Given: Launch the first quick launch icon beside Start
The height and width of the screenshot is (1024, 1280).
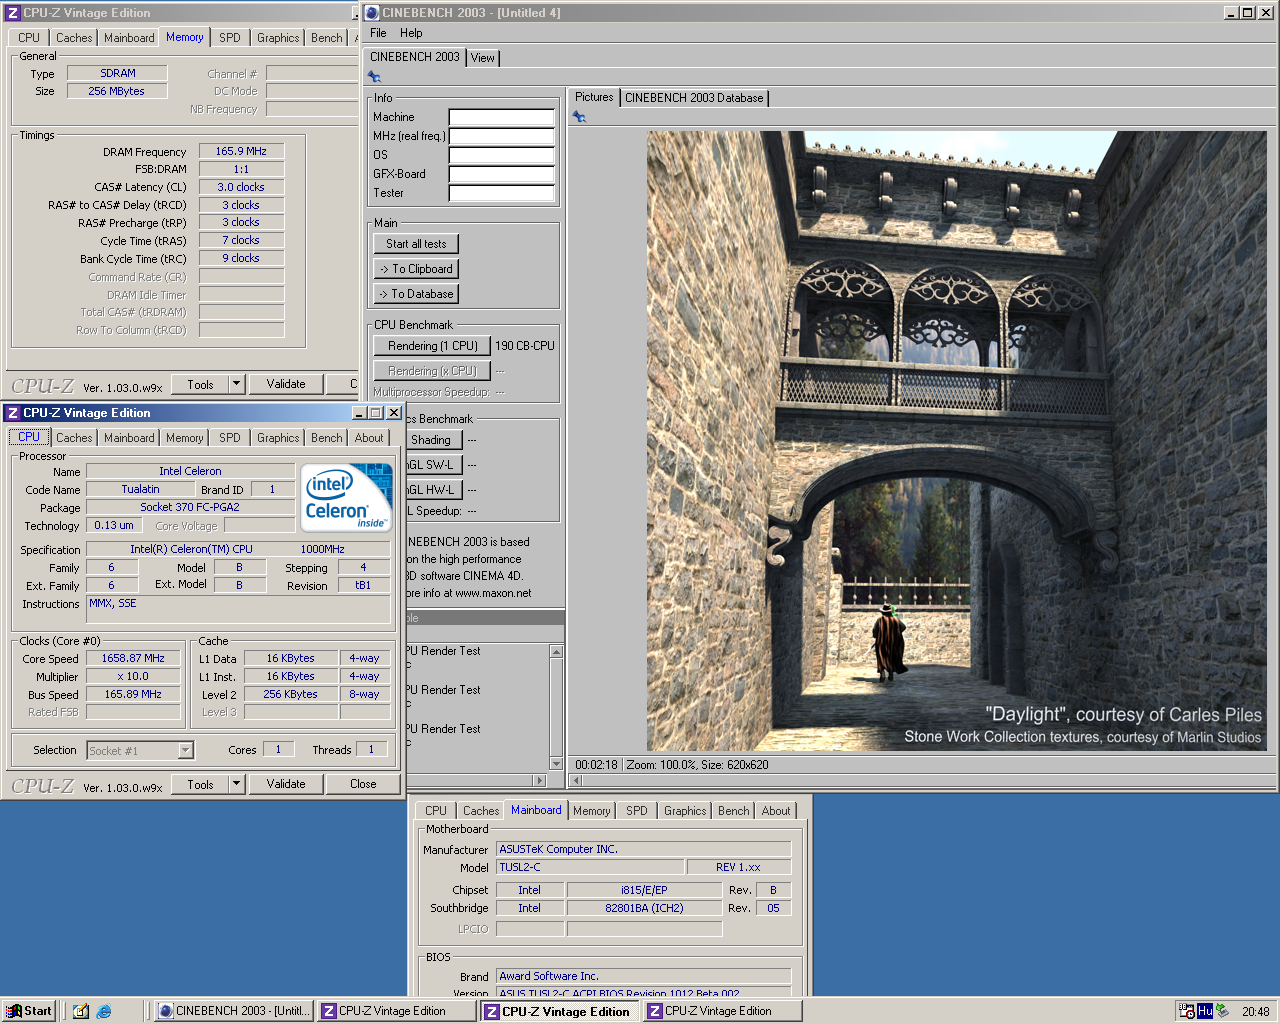Looking at the screenshot, I should [81, 1011].
